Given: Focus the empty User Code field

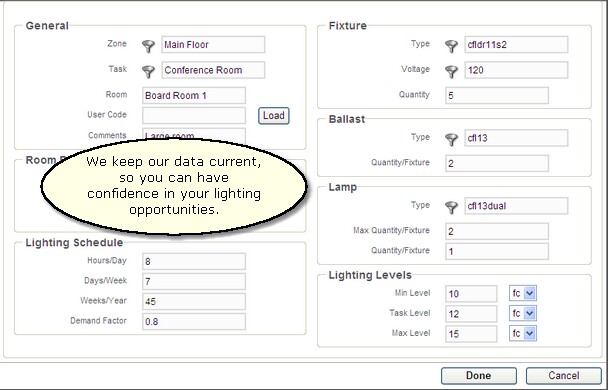Looking at the screenshot, I should 194,115.
